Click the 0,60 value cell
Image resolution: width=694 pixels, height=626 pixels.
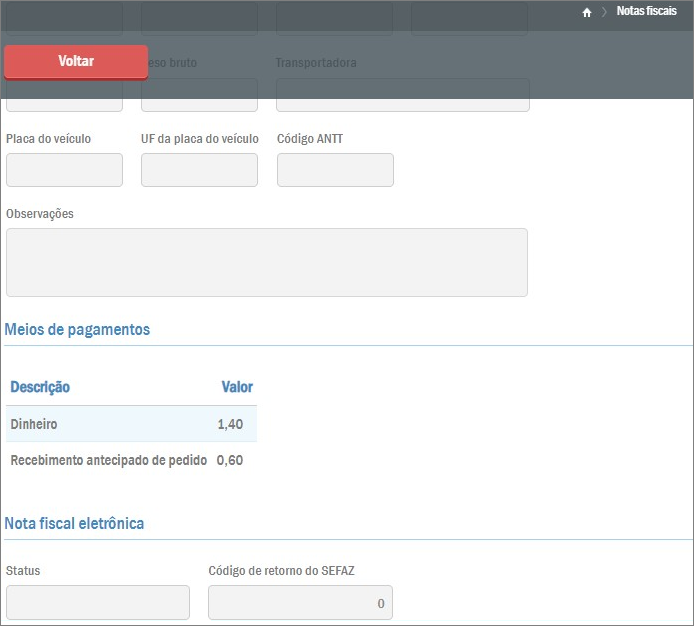click(230, 461)
